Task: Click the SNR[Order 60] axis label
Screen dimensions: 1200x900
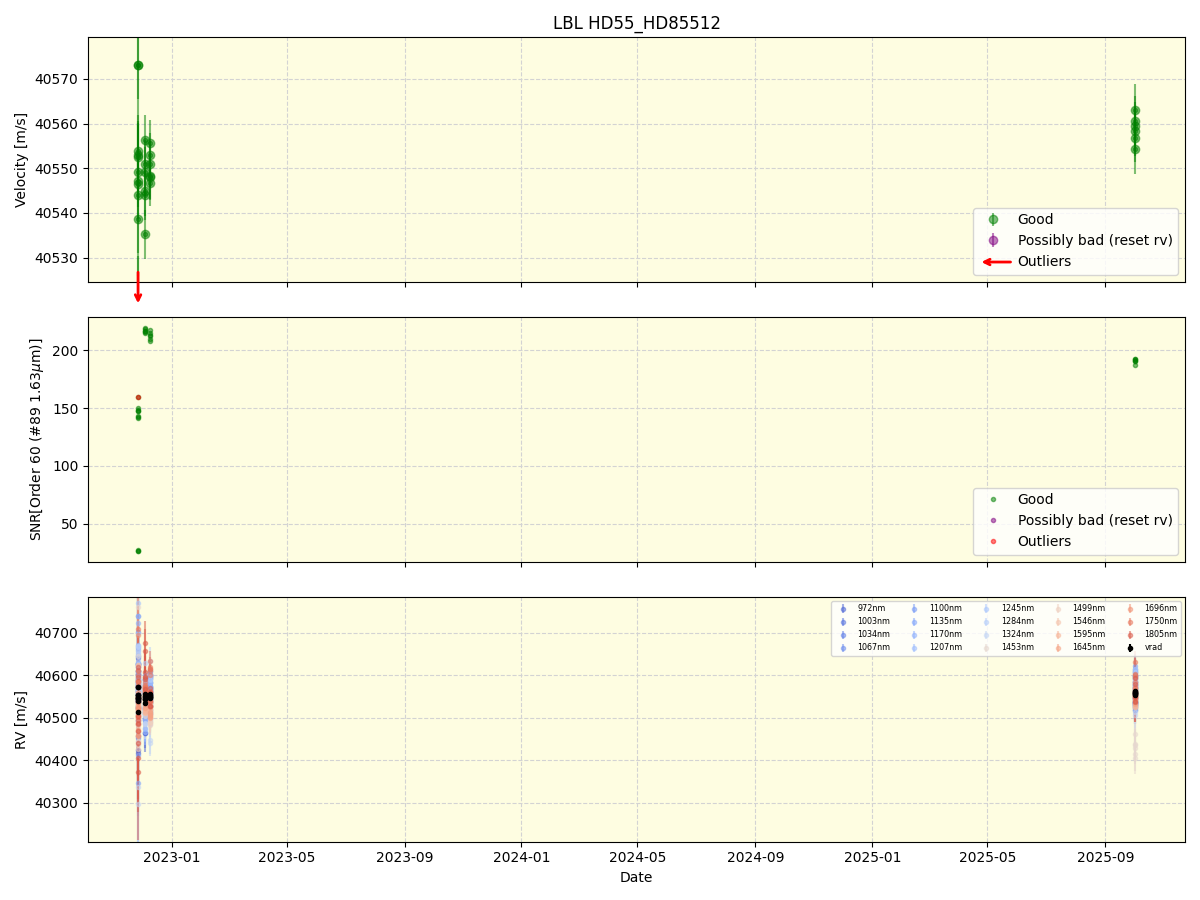Action: [36, 439]
